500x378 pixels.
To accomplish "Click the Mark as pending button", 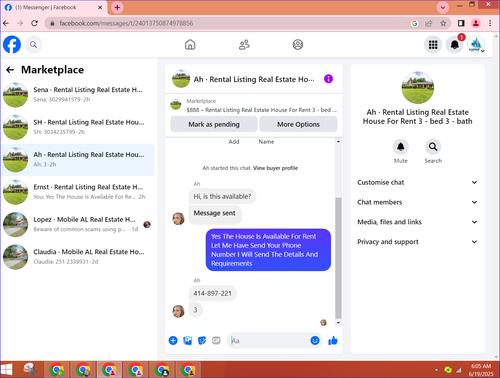I will click(x=214, y=124).
